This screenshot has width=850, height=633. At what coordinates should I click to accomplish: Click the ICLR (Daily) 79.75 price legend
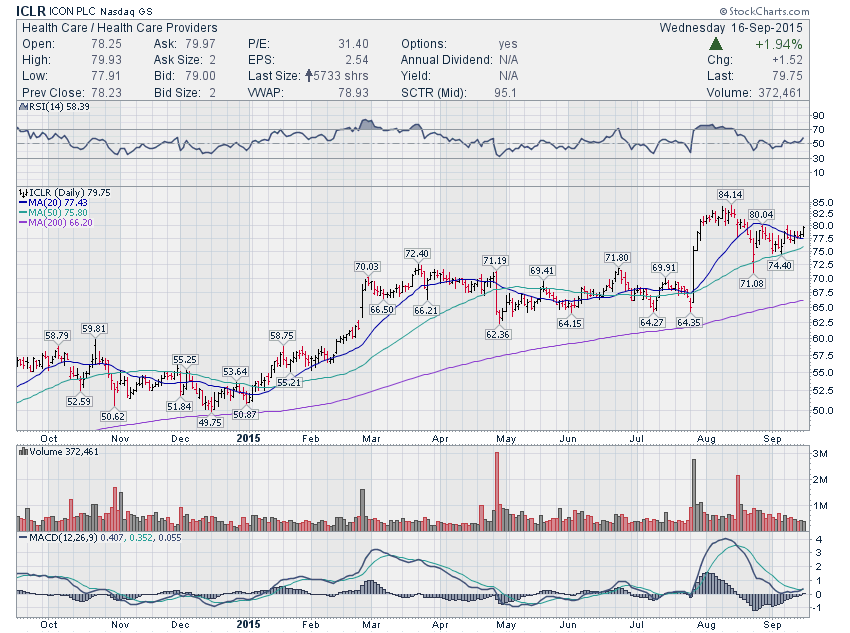coord(65,192)
